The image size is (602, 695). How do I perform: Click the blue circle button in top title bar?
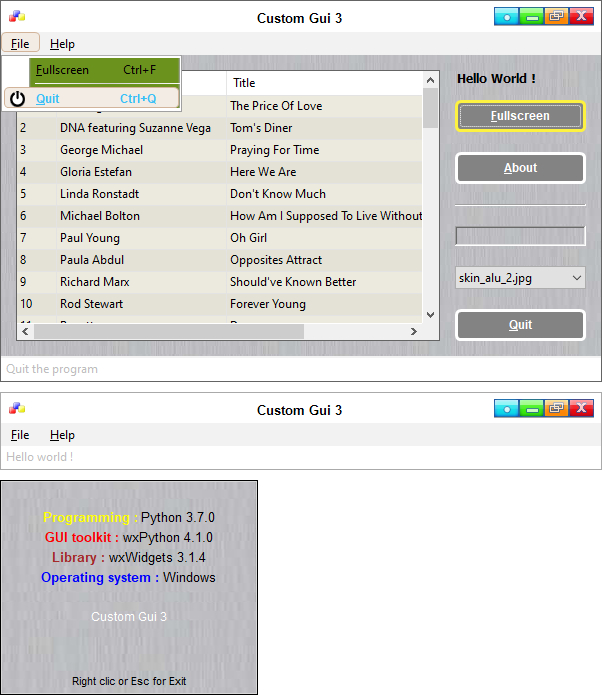506,17
